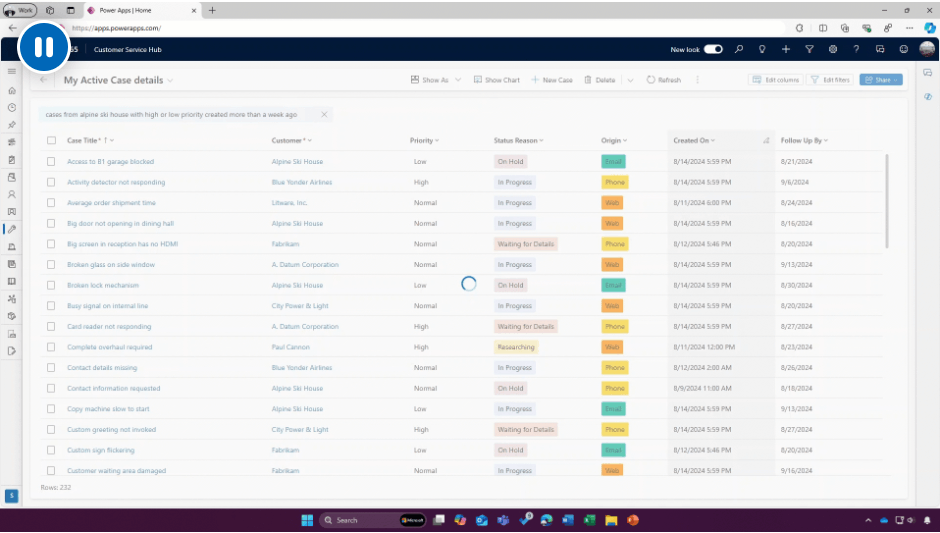Select checkbox for Activity detector not responding
Viewport: 940px width, 533px height.
click(51, 182)
